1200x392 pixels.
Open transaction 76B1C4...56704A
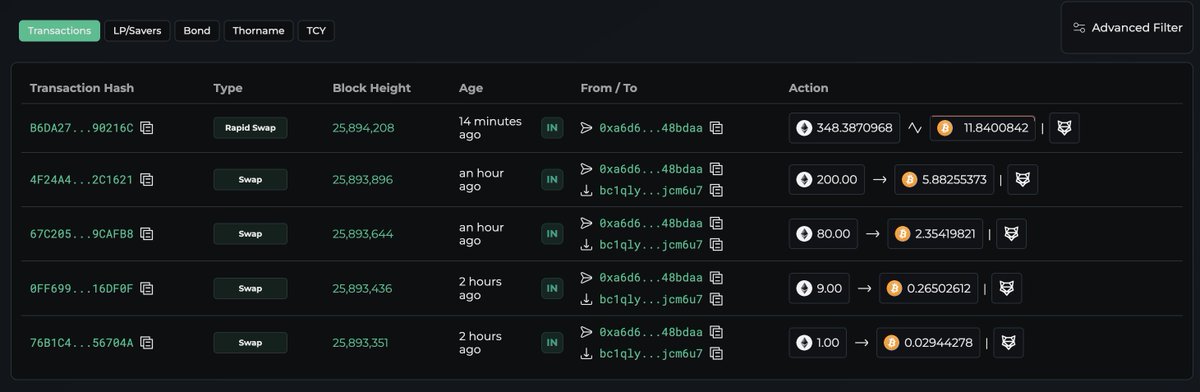[81, 342]
